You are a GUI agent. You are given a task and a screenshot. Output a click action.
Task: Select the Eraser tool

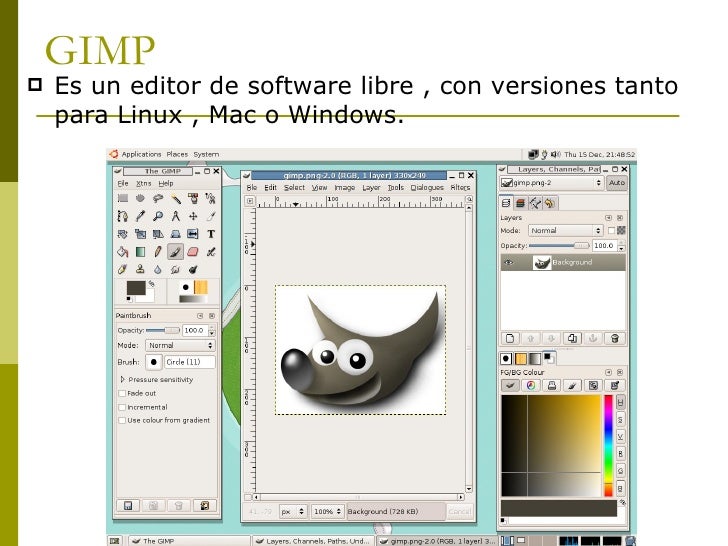point(193,252)
